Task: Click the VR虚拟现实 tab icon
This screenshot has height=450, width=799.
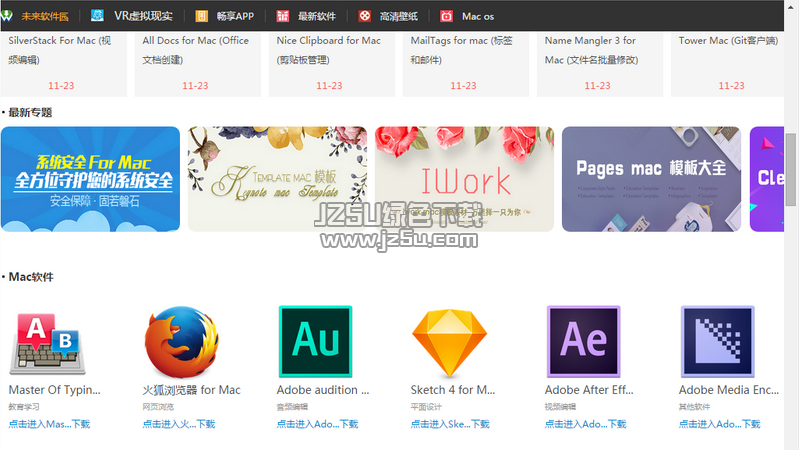Action: (97, 16)
